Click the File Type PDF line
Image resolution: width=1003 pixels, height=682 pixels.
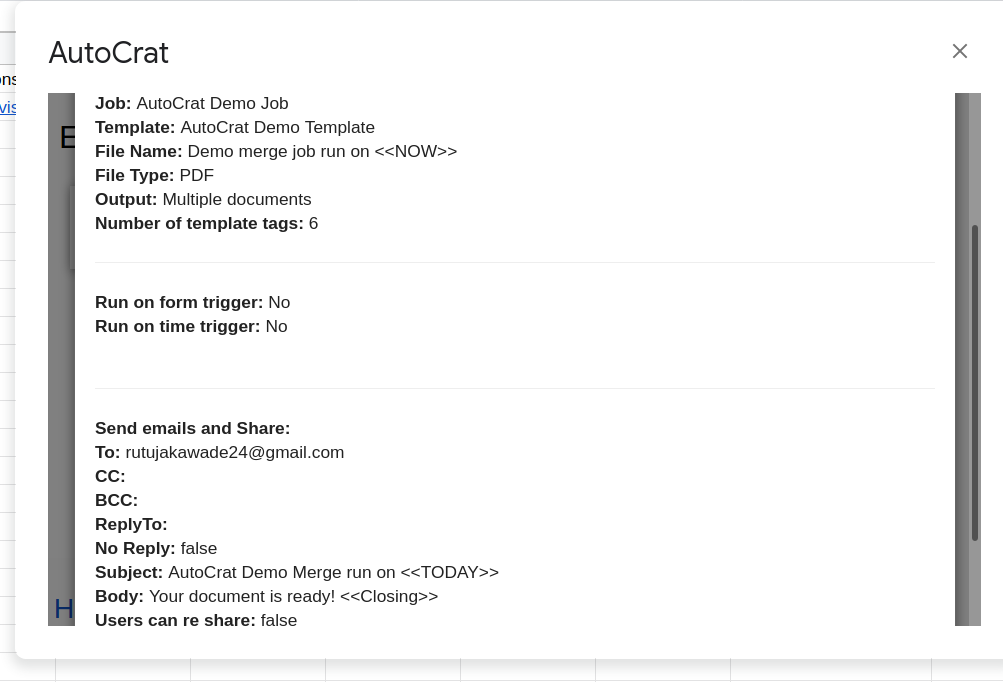(x=155, y=175)
